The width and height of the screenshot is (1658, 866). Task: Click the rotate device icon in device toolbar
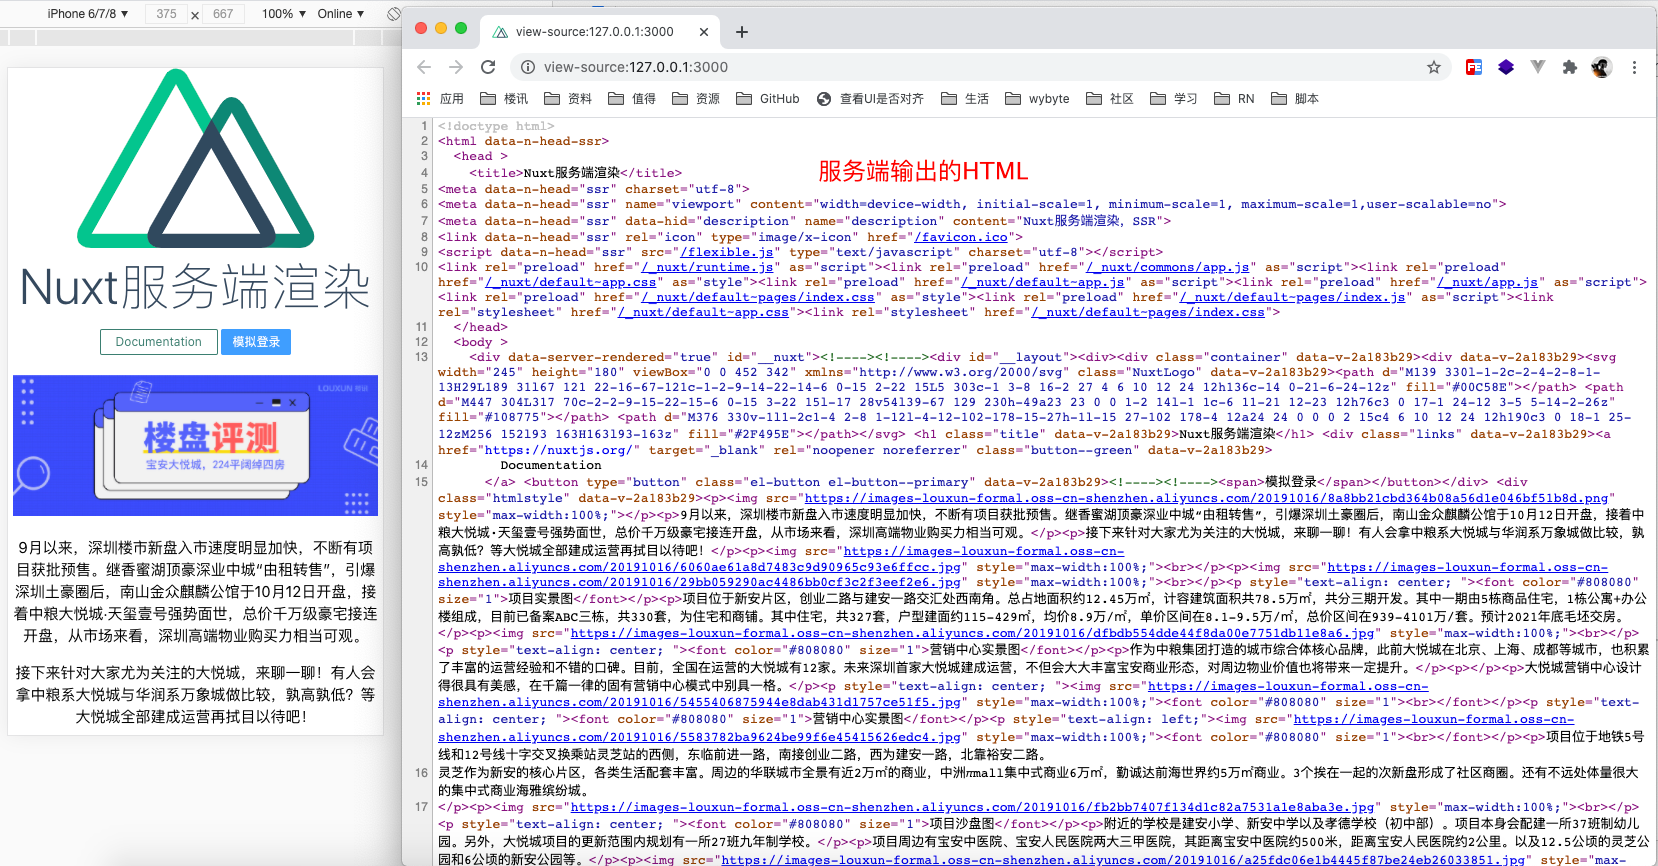click(x=393, y=14)
